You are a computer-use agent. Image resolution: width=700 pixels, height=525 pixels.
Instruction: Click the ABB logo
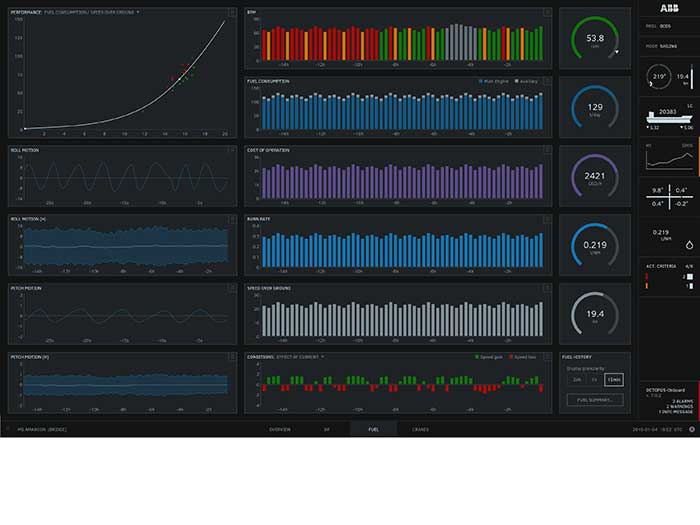[669, 8]
